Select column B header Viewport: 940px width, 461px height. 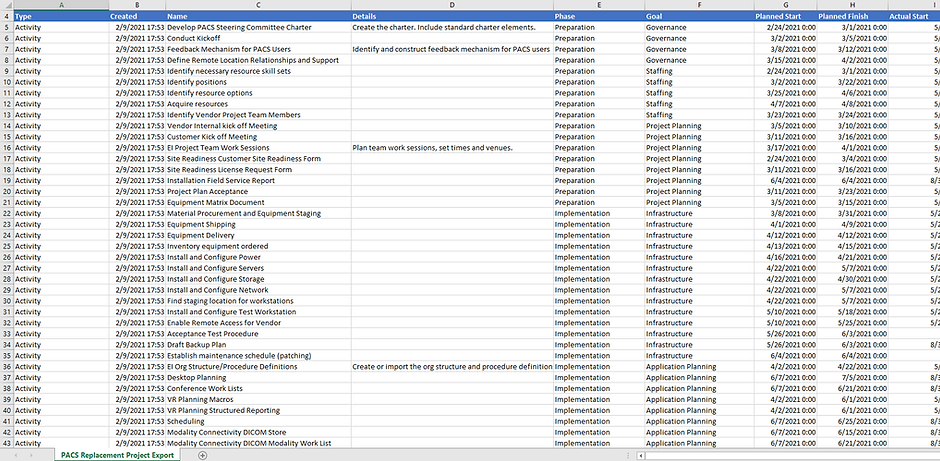point(137,5)
